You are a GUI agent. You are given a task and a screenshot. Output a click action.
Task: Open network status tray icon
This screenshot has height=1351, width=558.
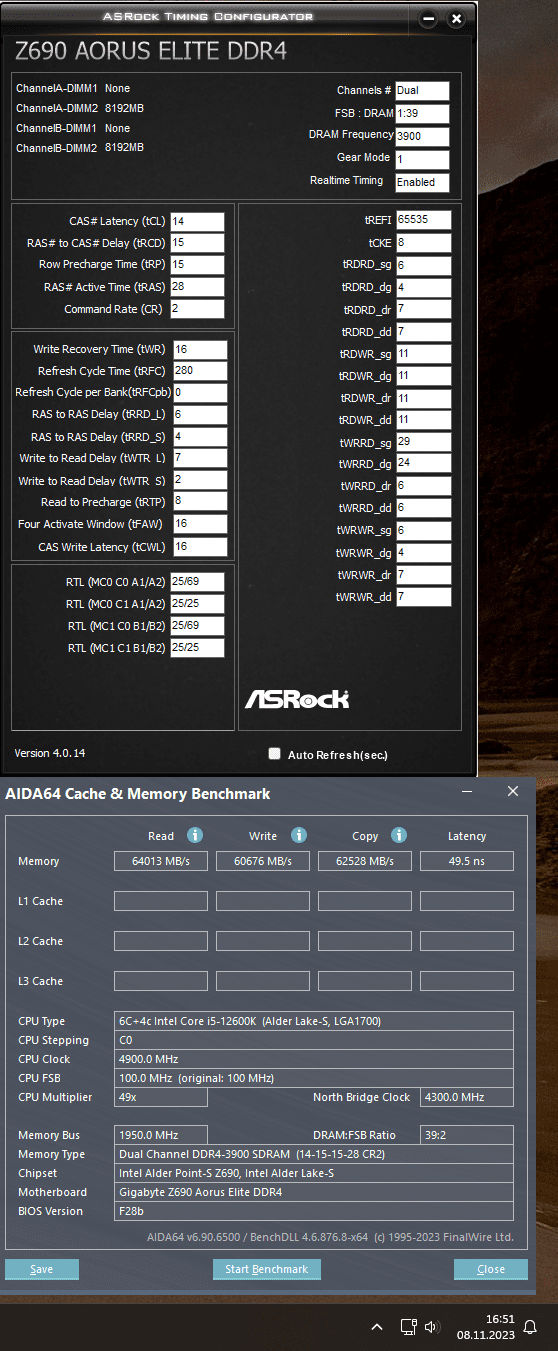click(x=408, y=1327)
